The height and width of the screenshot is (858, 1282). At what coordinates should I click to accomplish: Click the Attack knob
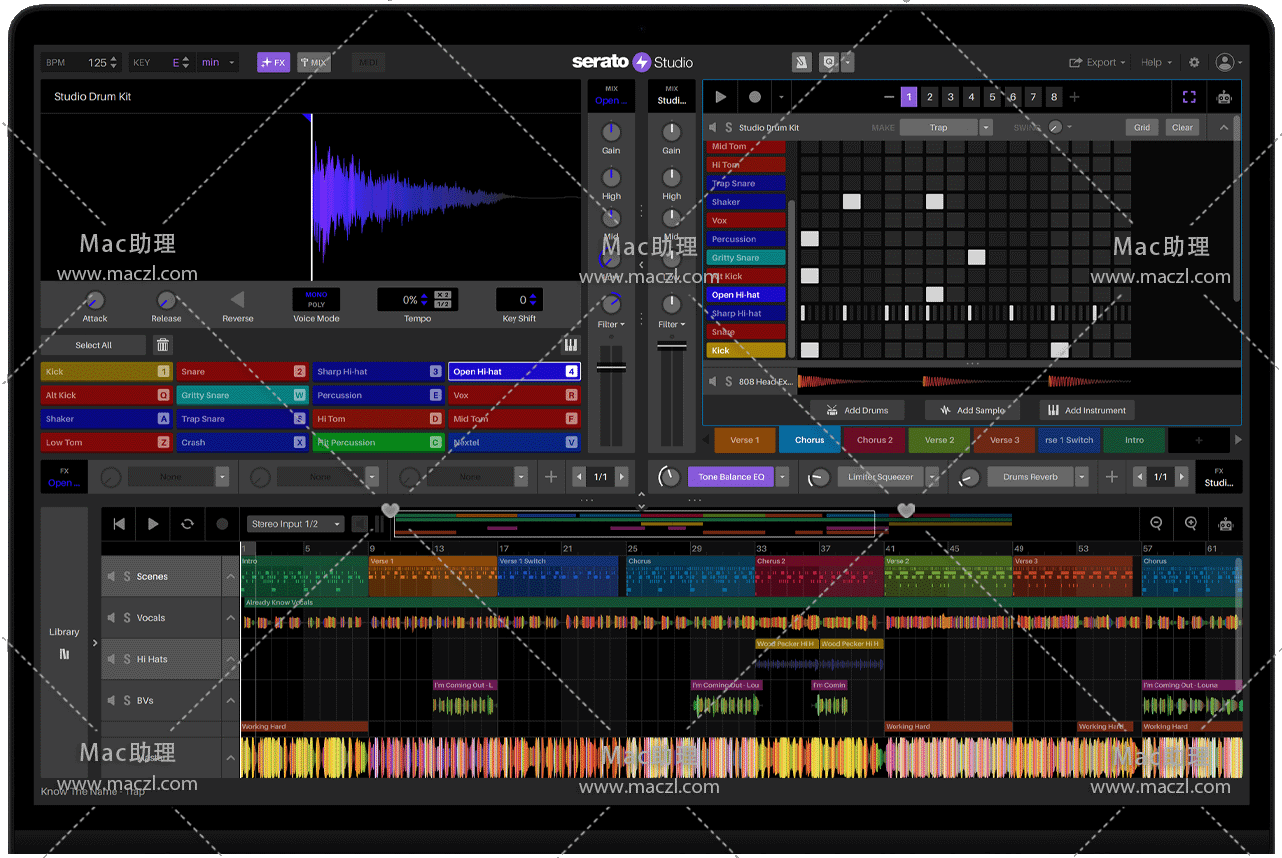click(x=95, y=300)
